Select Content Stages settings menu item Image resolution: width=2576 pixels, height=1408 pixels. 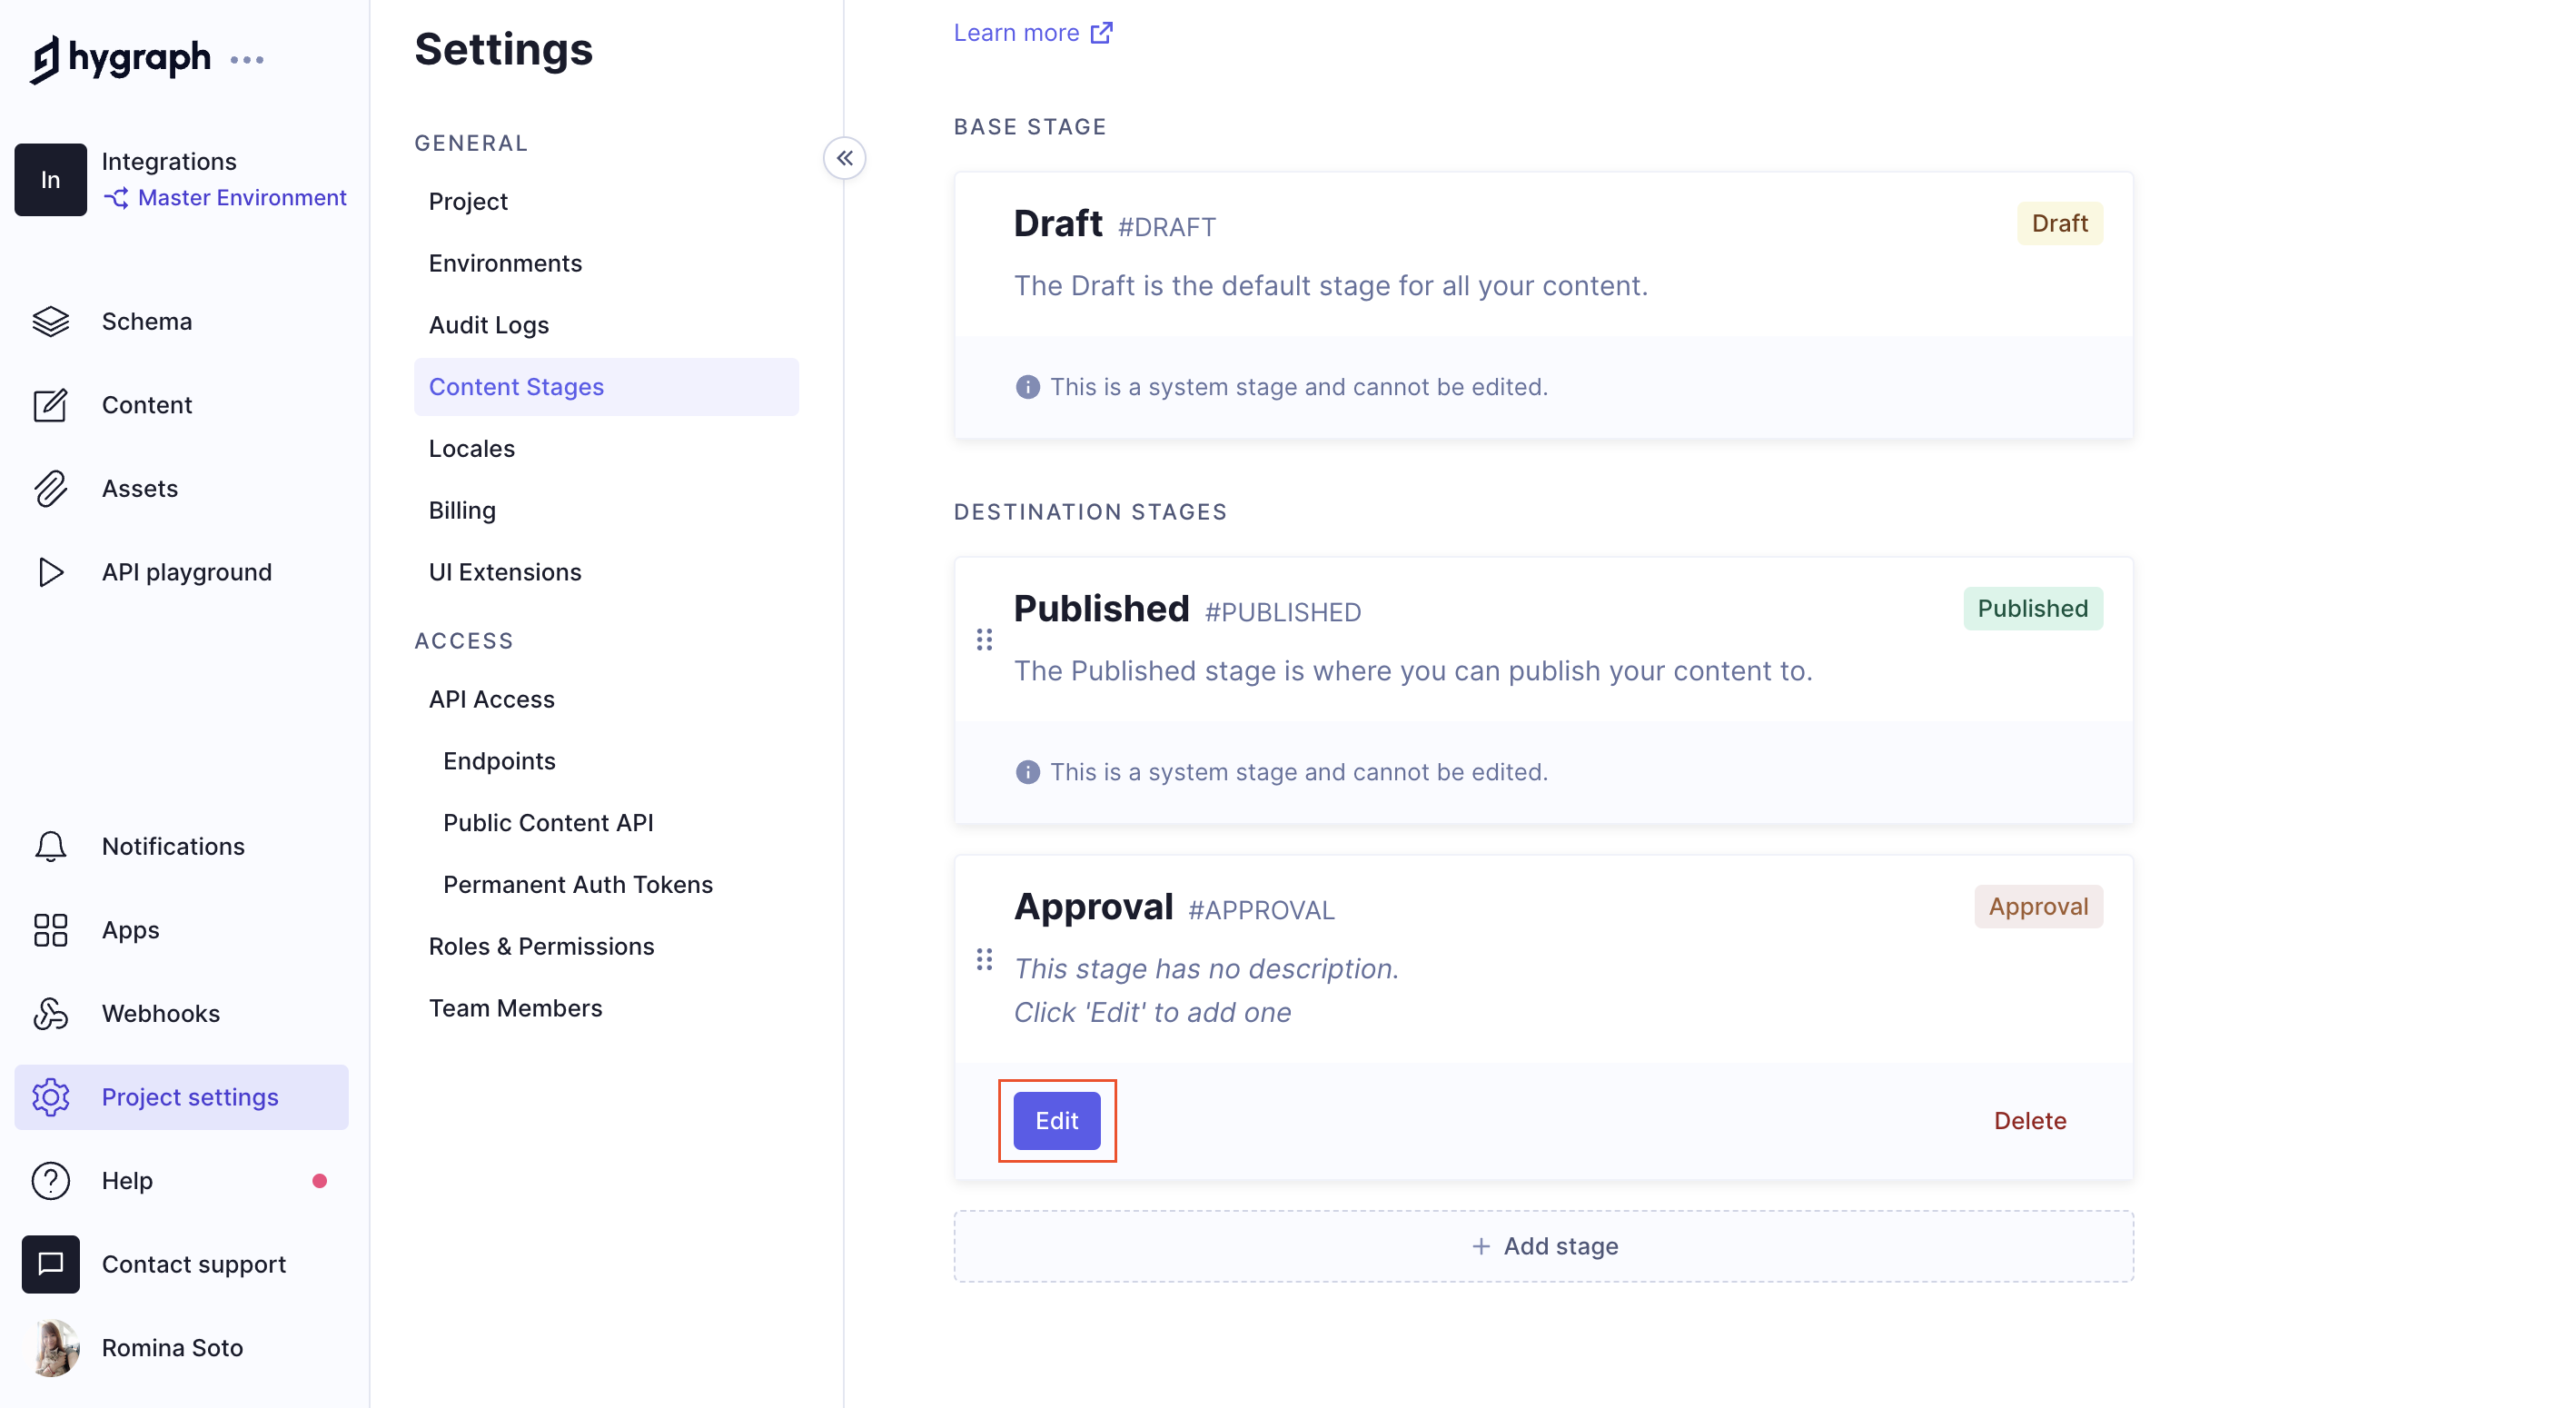coord(517,385)
